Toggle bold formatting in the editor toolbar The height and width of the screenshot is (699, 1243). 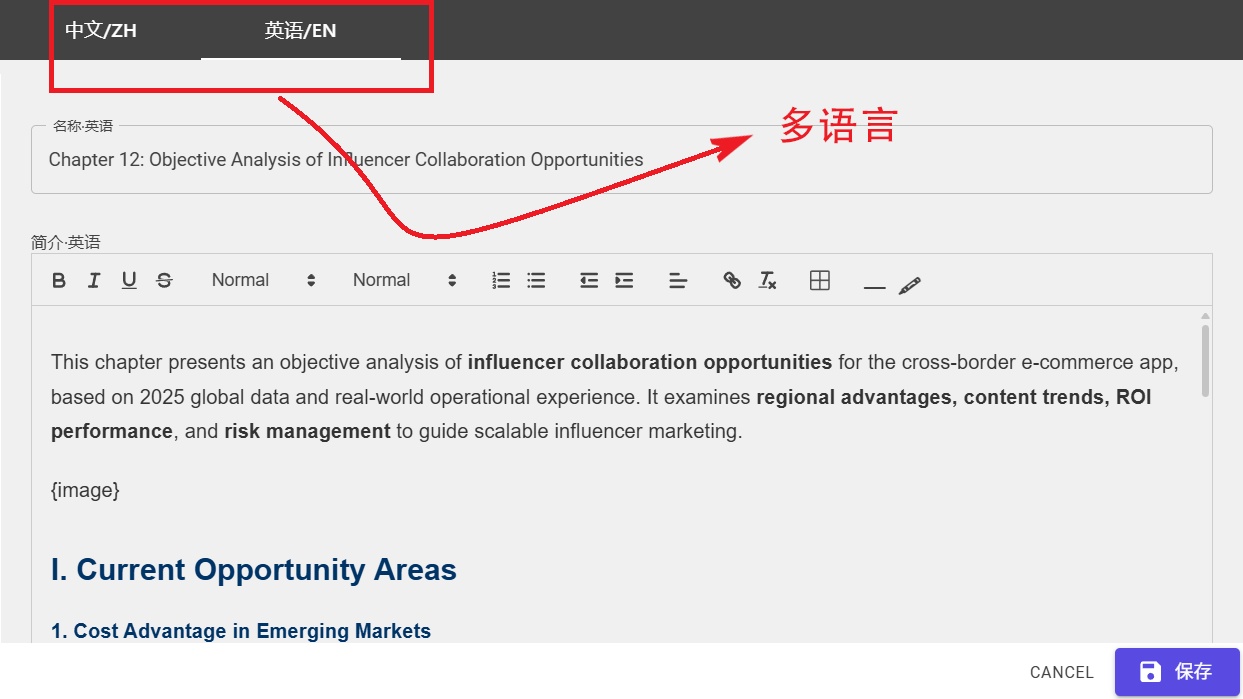pyautogui.click(x=59, y=281)
